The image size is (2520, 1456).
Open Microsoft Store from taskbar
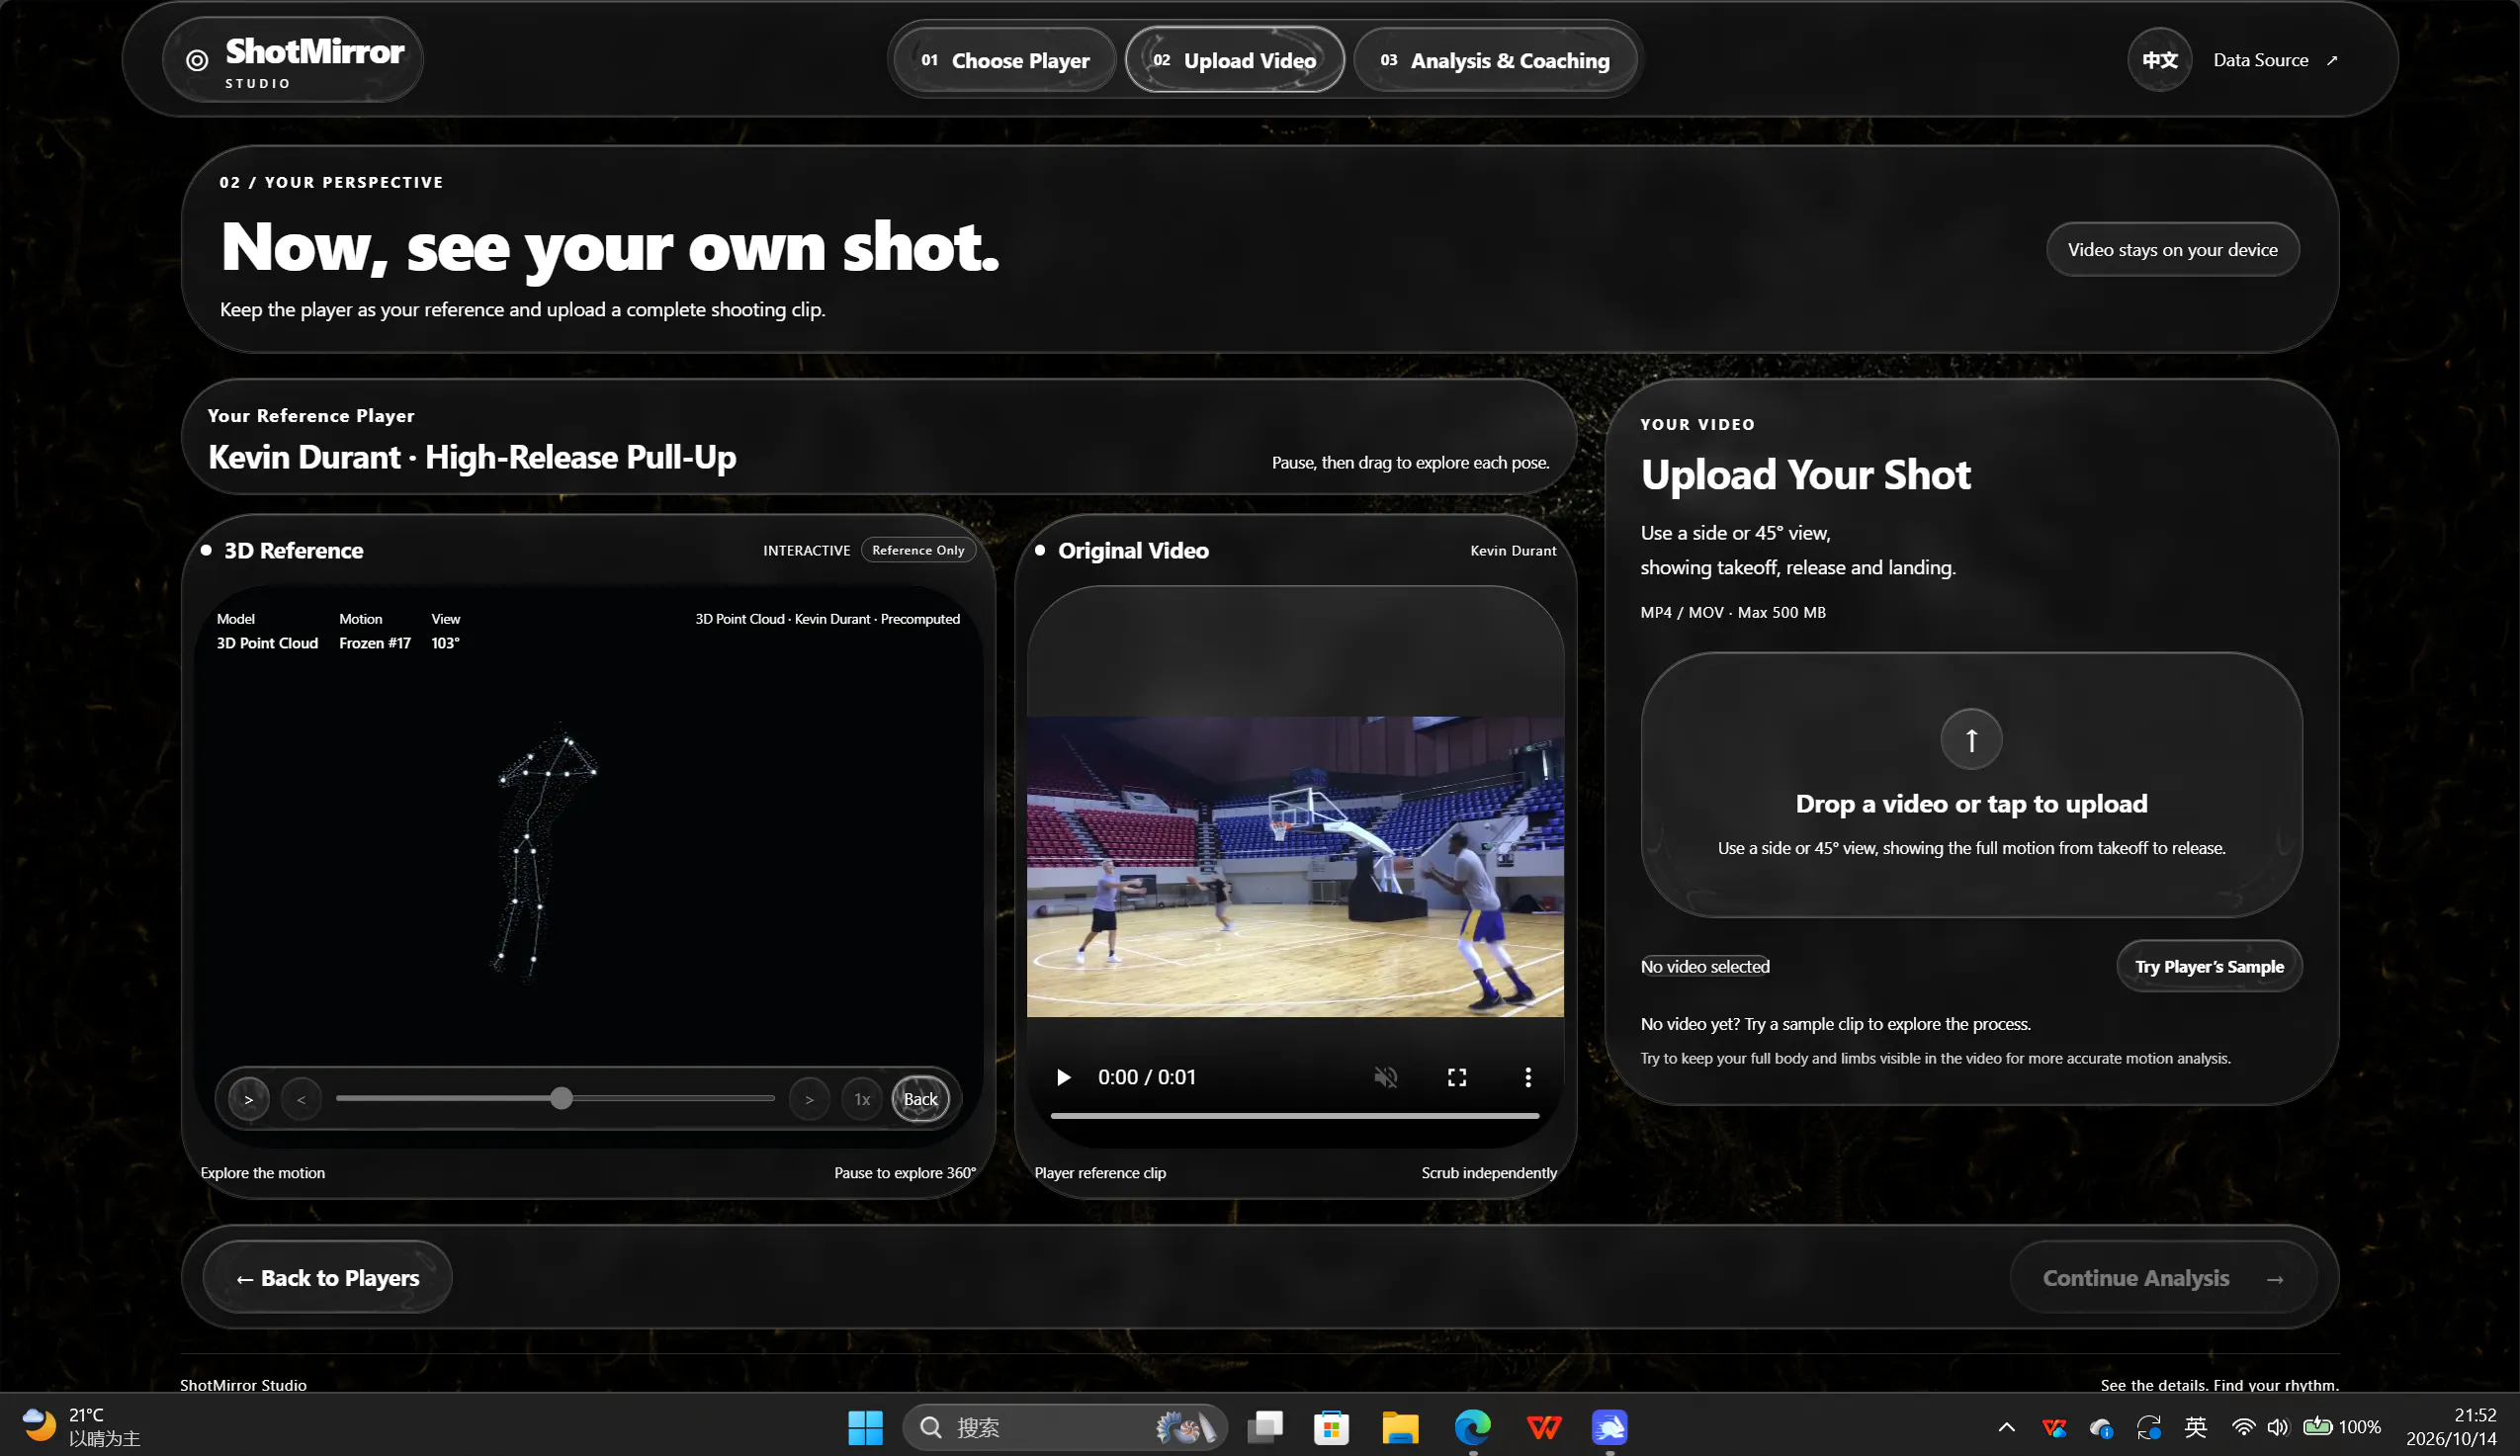pos(1331,1427)
